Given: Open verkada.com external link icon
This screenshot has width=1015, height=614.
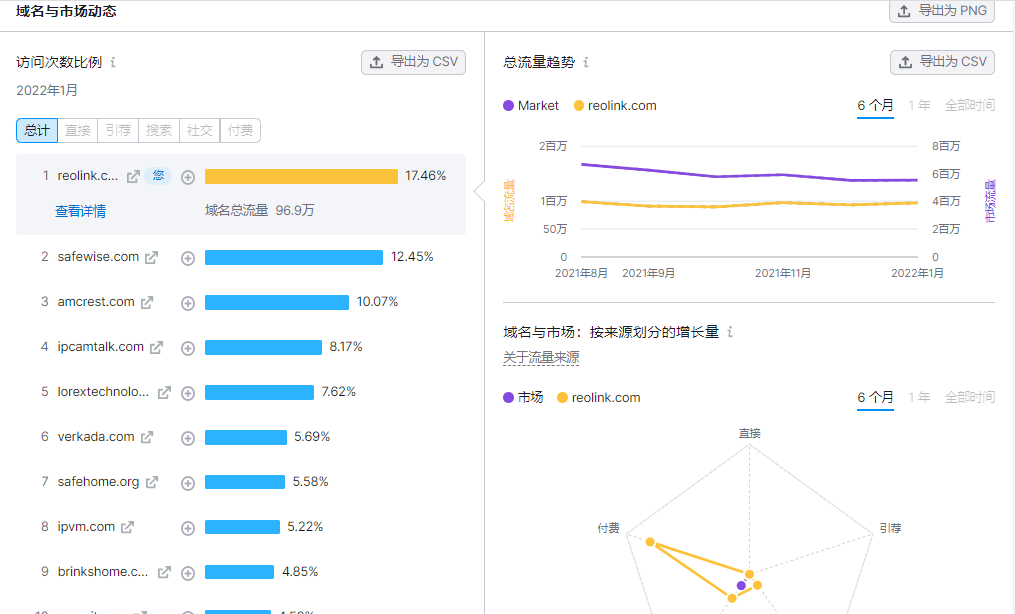Looking at the screenshot, I should (147, 437).
